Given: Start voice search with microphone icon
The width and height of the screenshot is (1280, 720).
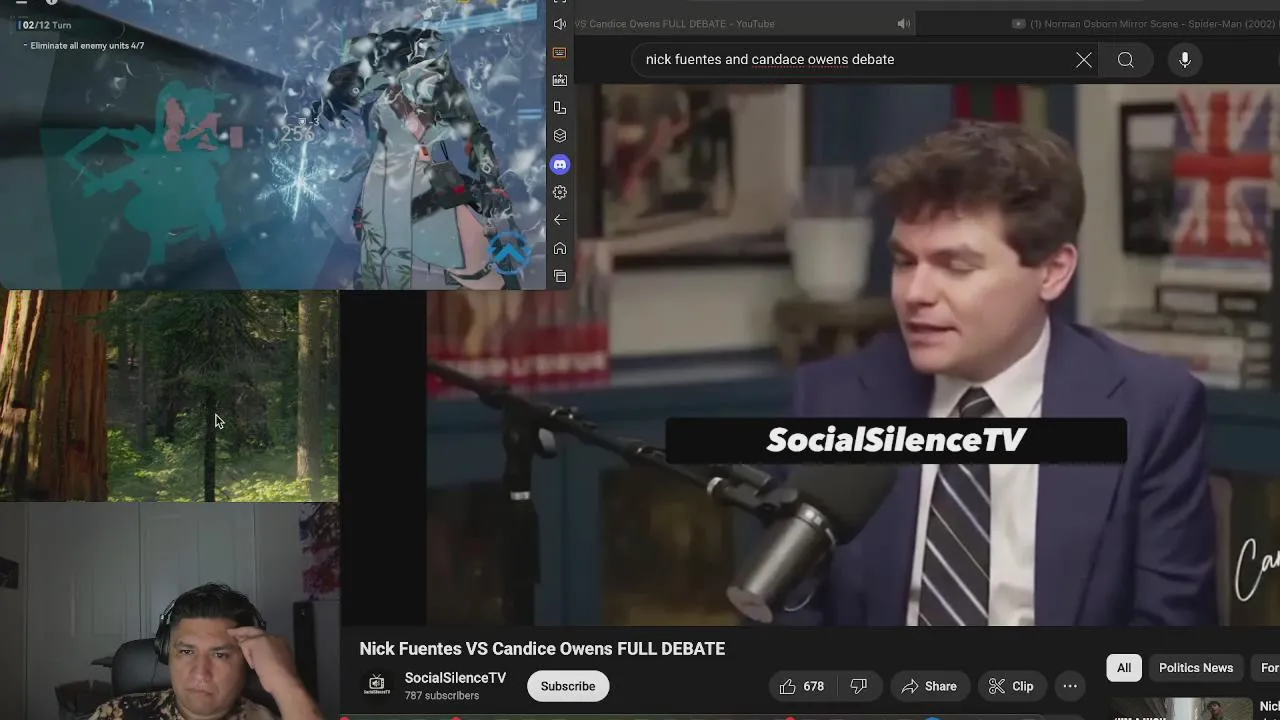Looking at the screenshot, I should click(x=1185, y=60).
